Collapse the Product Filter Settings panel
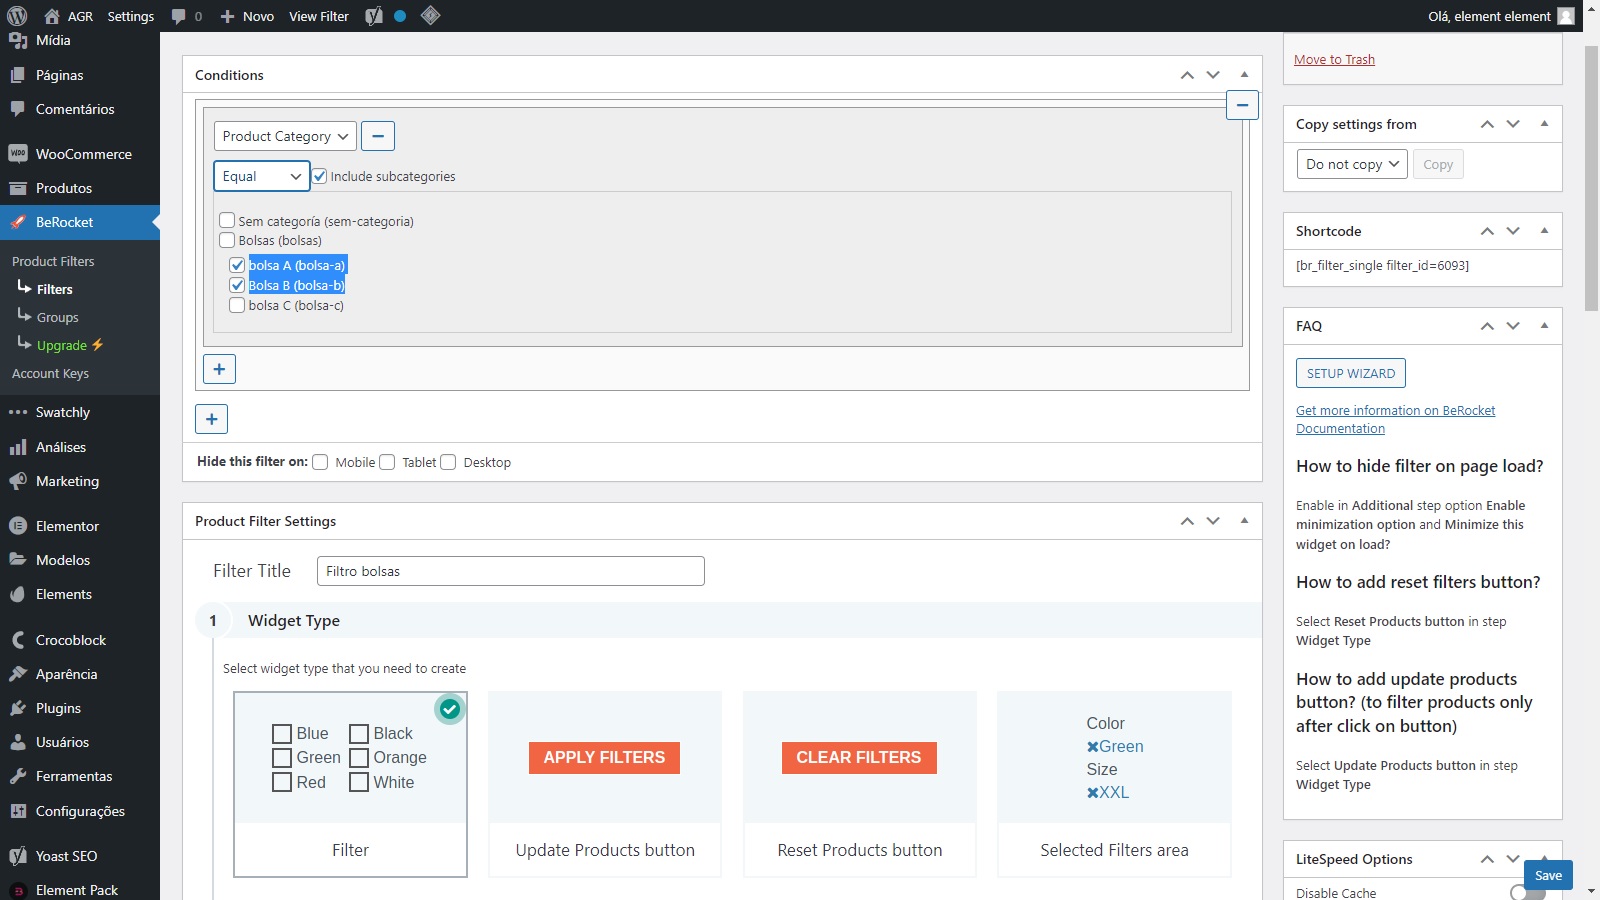The height and width of the screenshot is (900, 1600). [x=1244, y=521]
